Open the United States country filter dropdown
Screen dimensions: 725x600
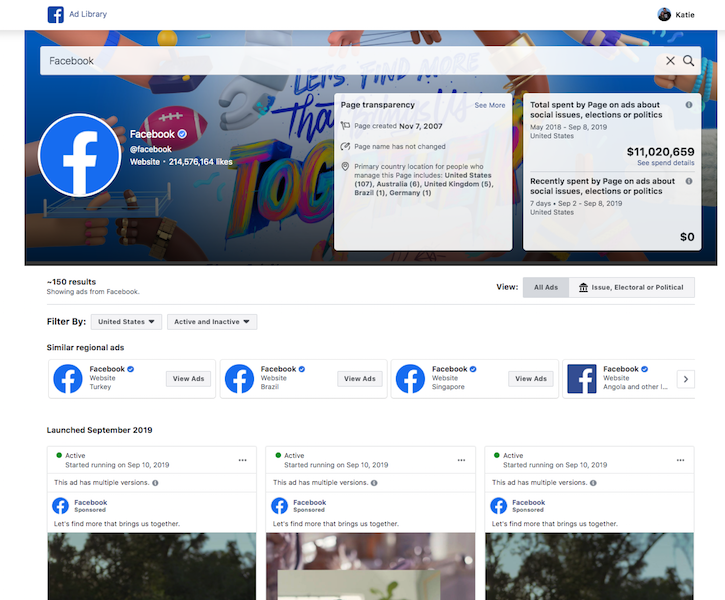(126, 322)
